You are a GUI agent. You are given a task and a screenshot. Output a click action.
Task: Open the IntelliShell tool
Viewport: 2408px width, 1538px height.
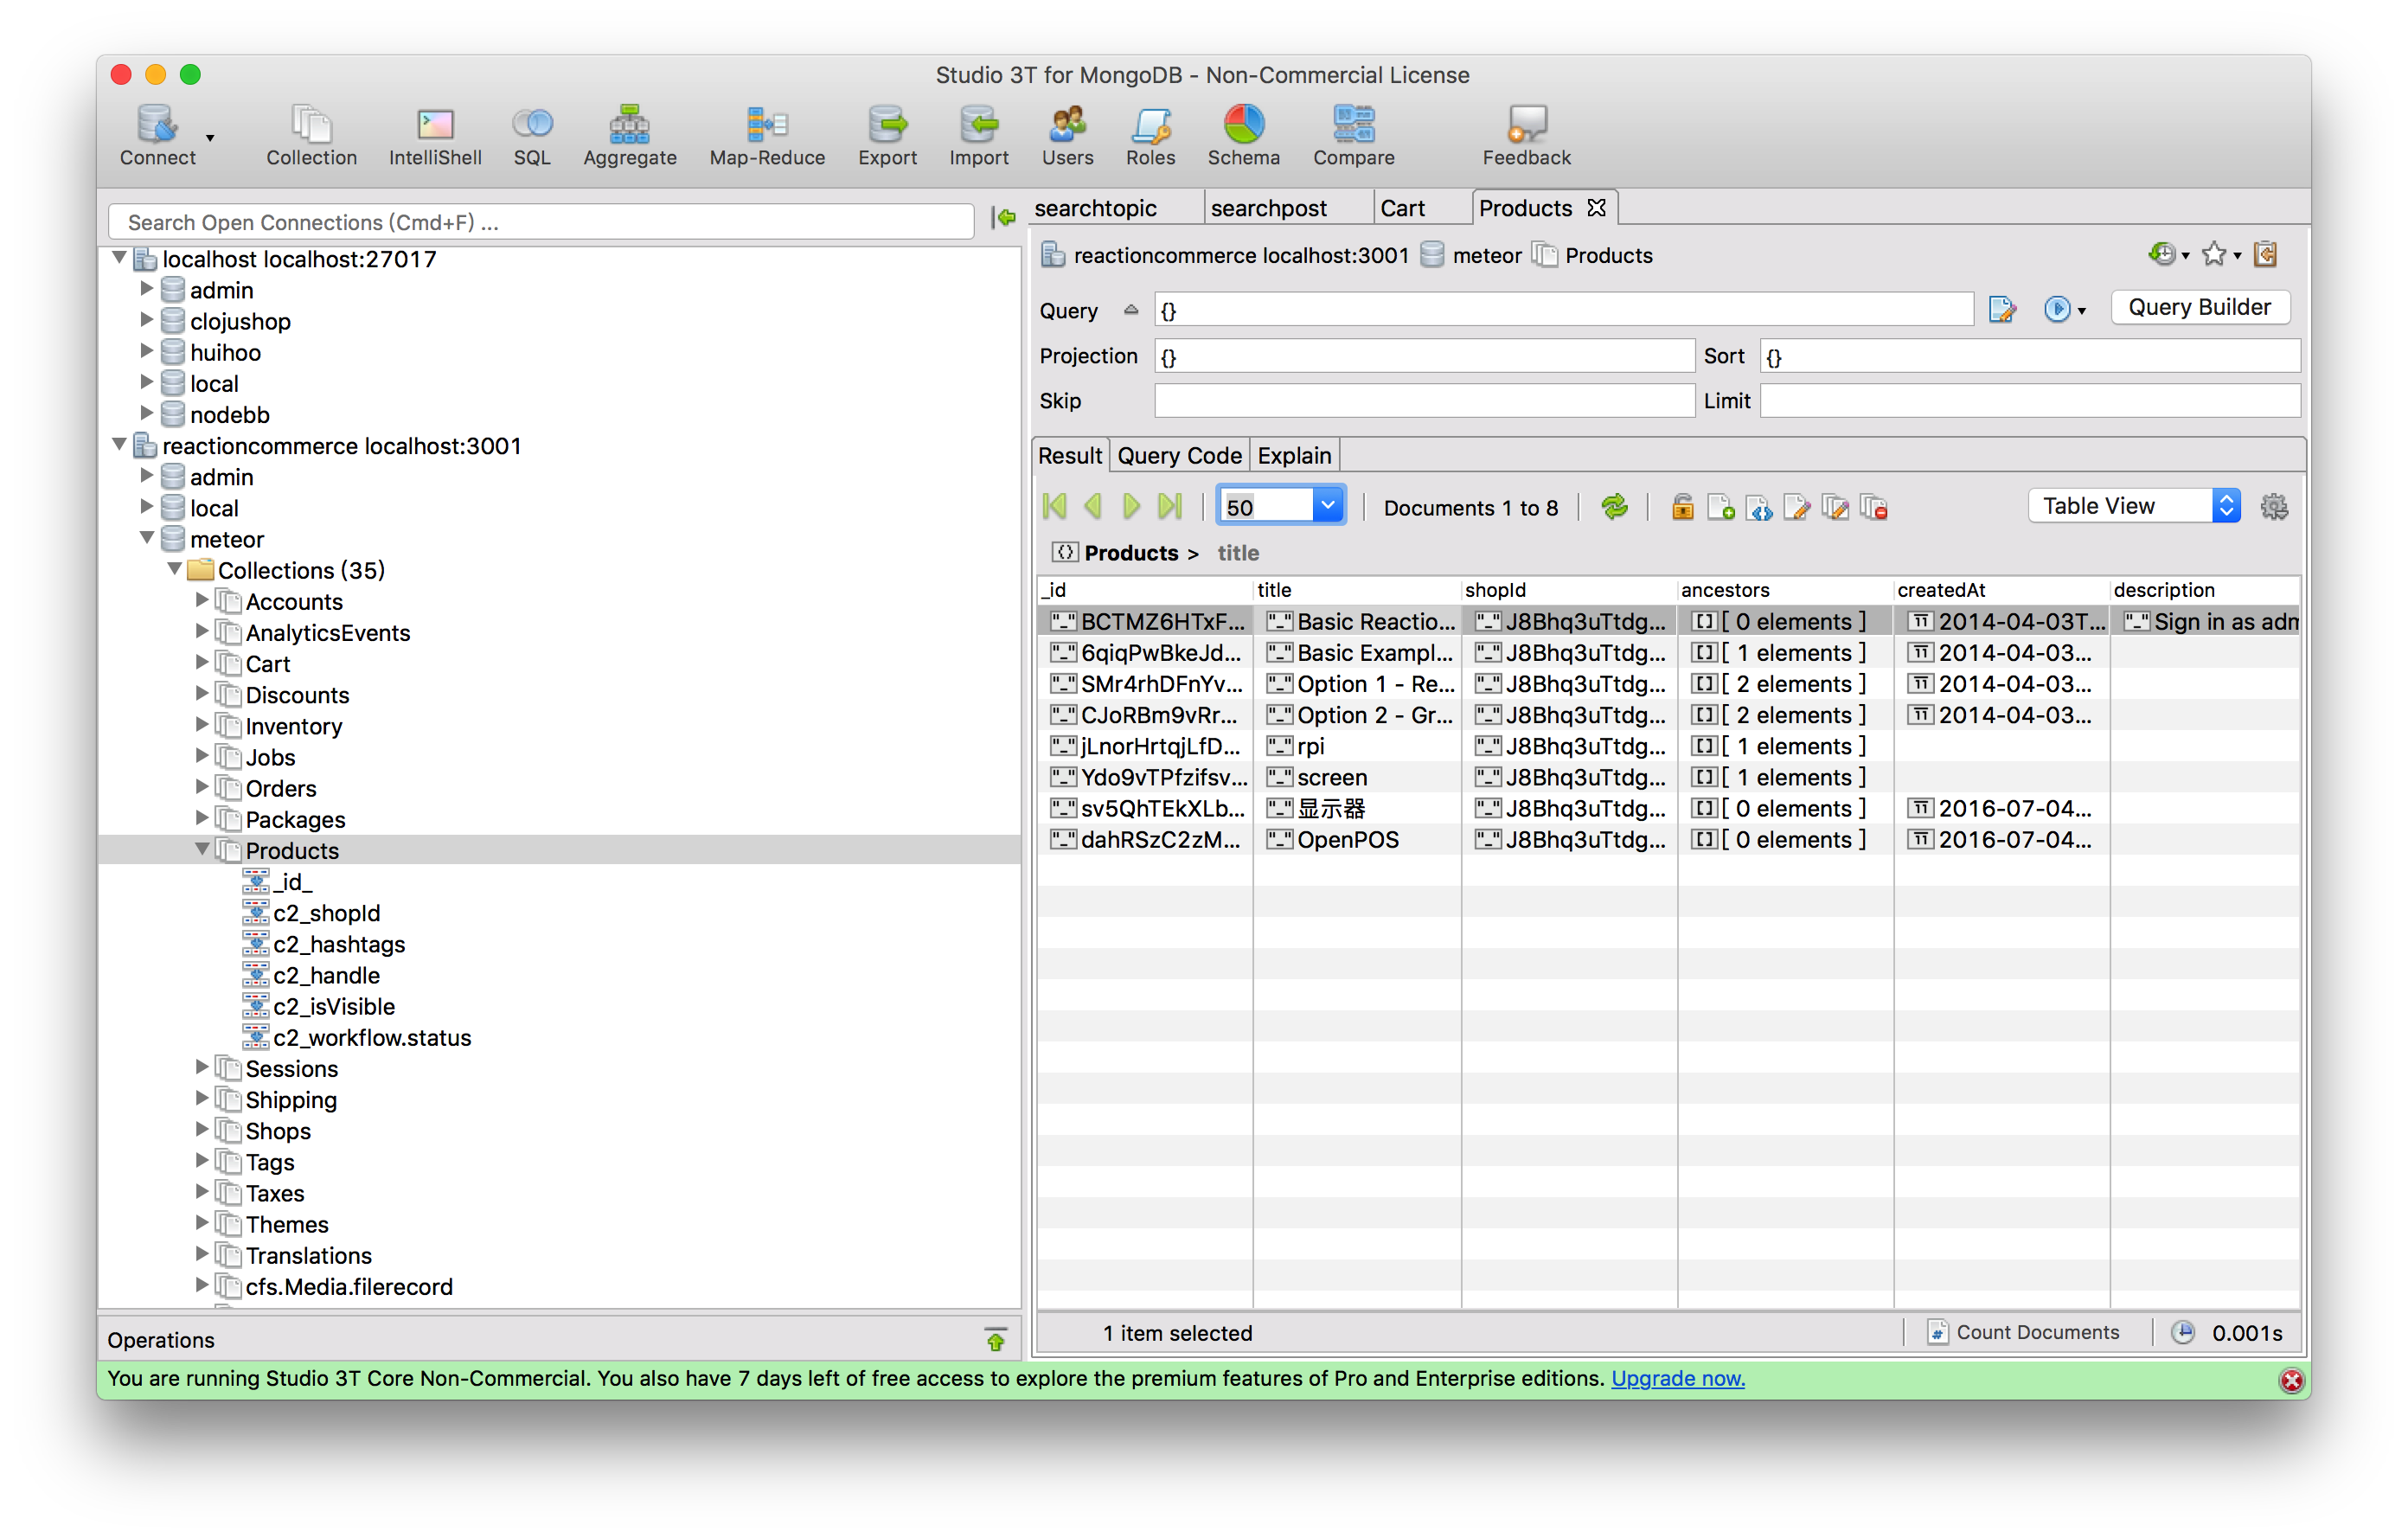435,135
